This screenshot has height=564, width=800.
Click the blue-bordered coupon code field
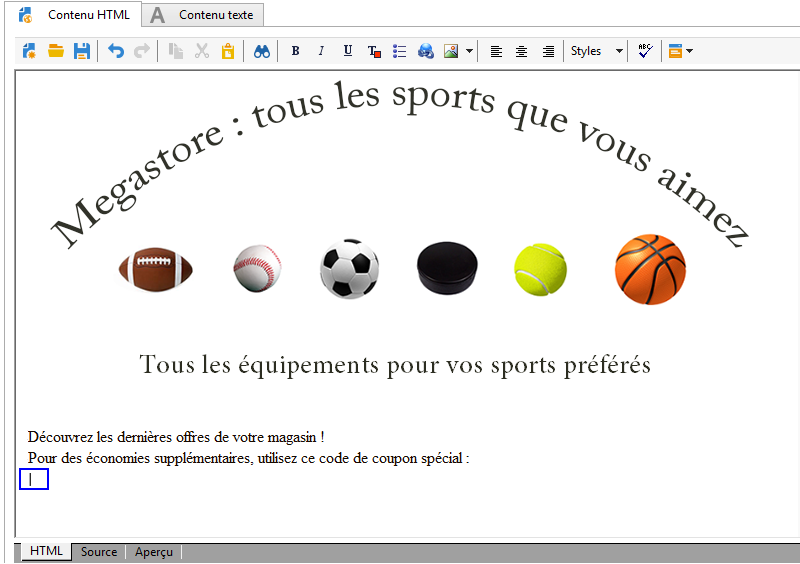pos(34,479)
